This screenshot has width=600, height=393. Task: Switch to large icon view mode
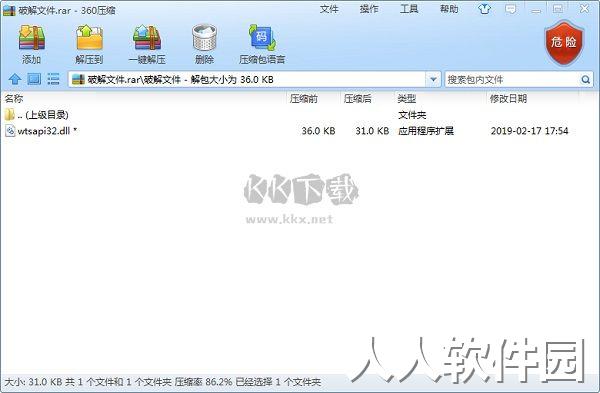point(34,79)
